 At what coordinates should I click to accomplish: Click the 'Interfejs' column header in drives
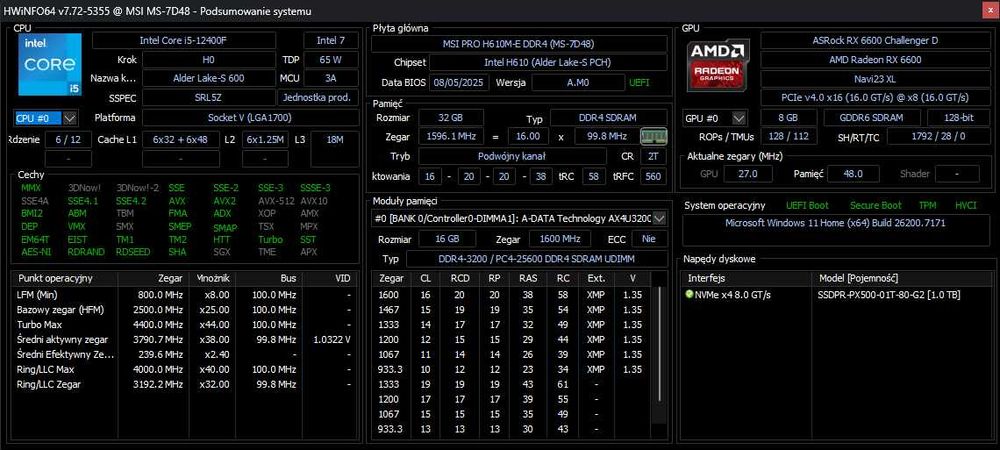(x=746, y=279)
